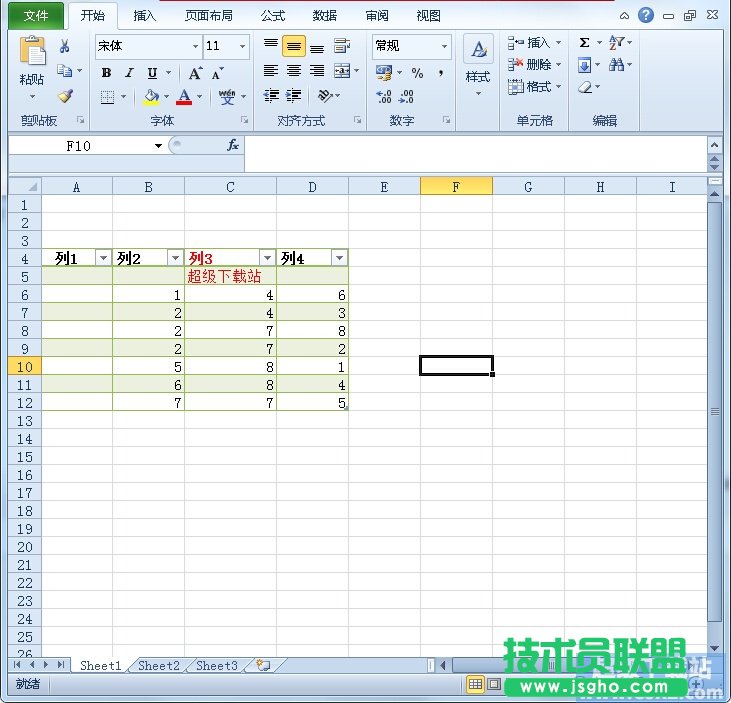Apply percent style formatting
This screenshot has height=703, width=731.
pos(417,73)
